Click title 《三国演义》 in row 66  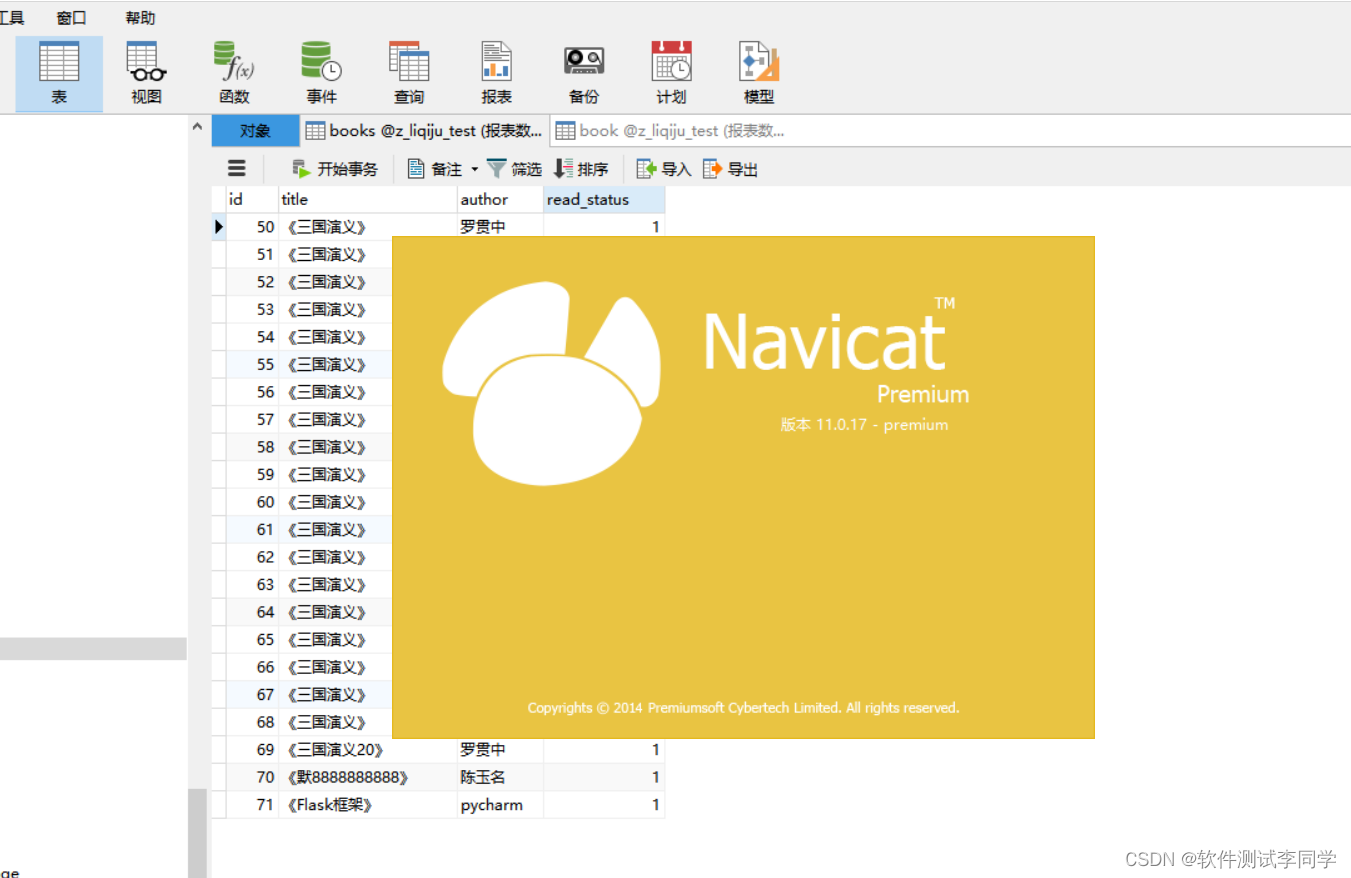[x=335, y=667]
